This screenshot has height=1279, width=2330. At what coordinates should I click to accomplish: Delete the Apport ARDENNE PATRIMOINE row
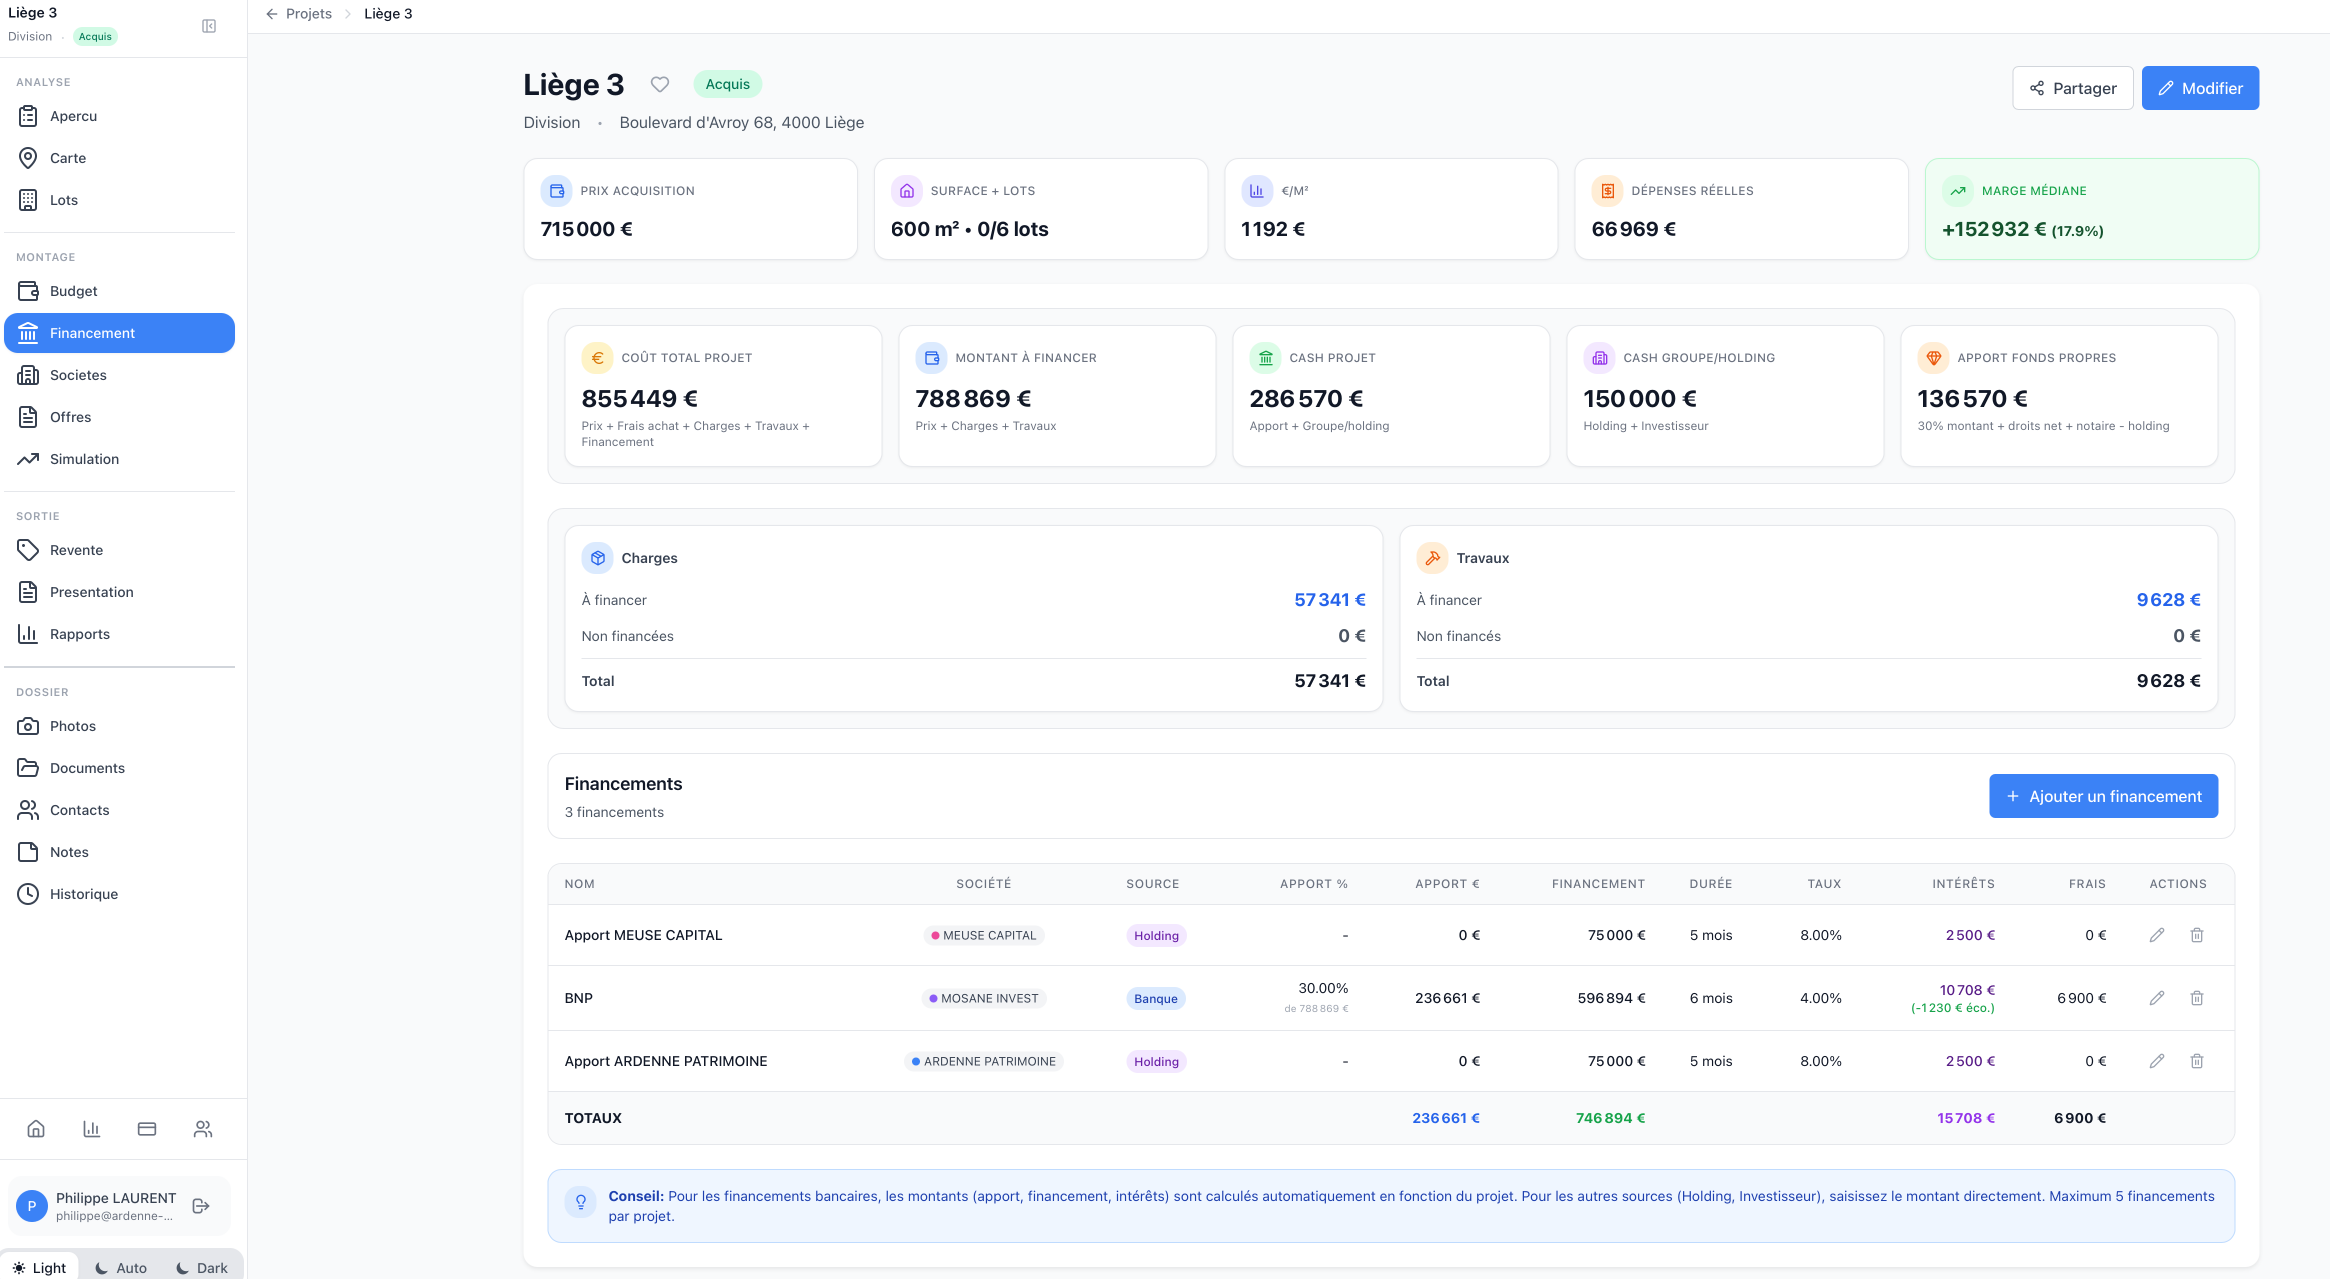point(2197,1061)
